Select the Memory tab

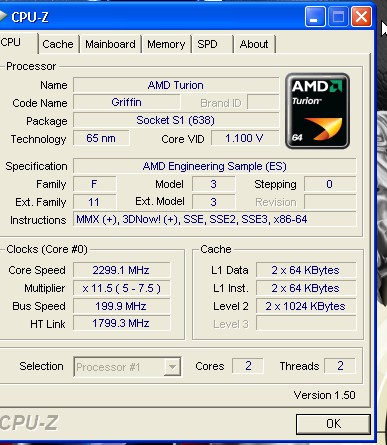pos(166,44)
